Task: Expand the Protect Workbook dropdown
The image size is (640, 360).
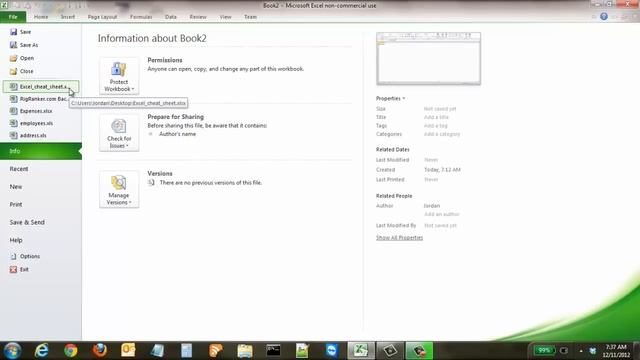Action: pos(119,76)
